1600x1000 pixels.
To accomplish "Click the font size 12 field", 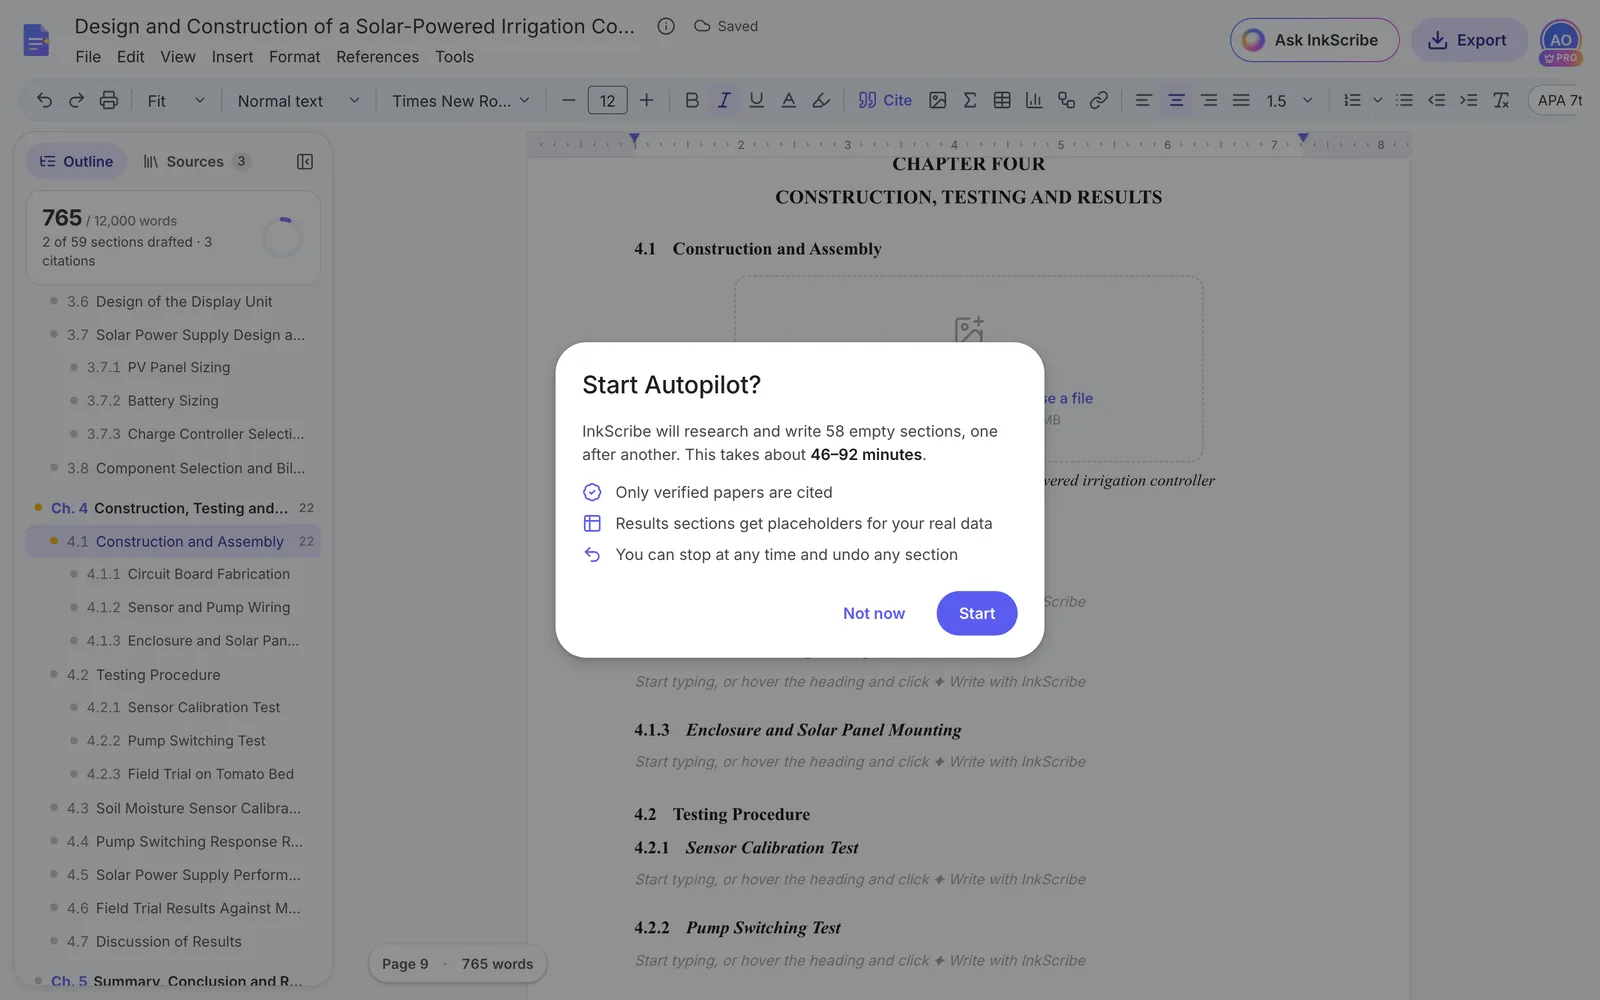I will (x=607, y=100).
